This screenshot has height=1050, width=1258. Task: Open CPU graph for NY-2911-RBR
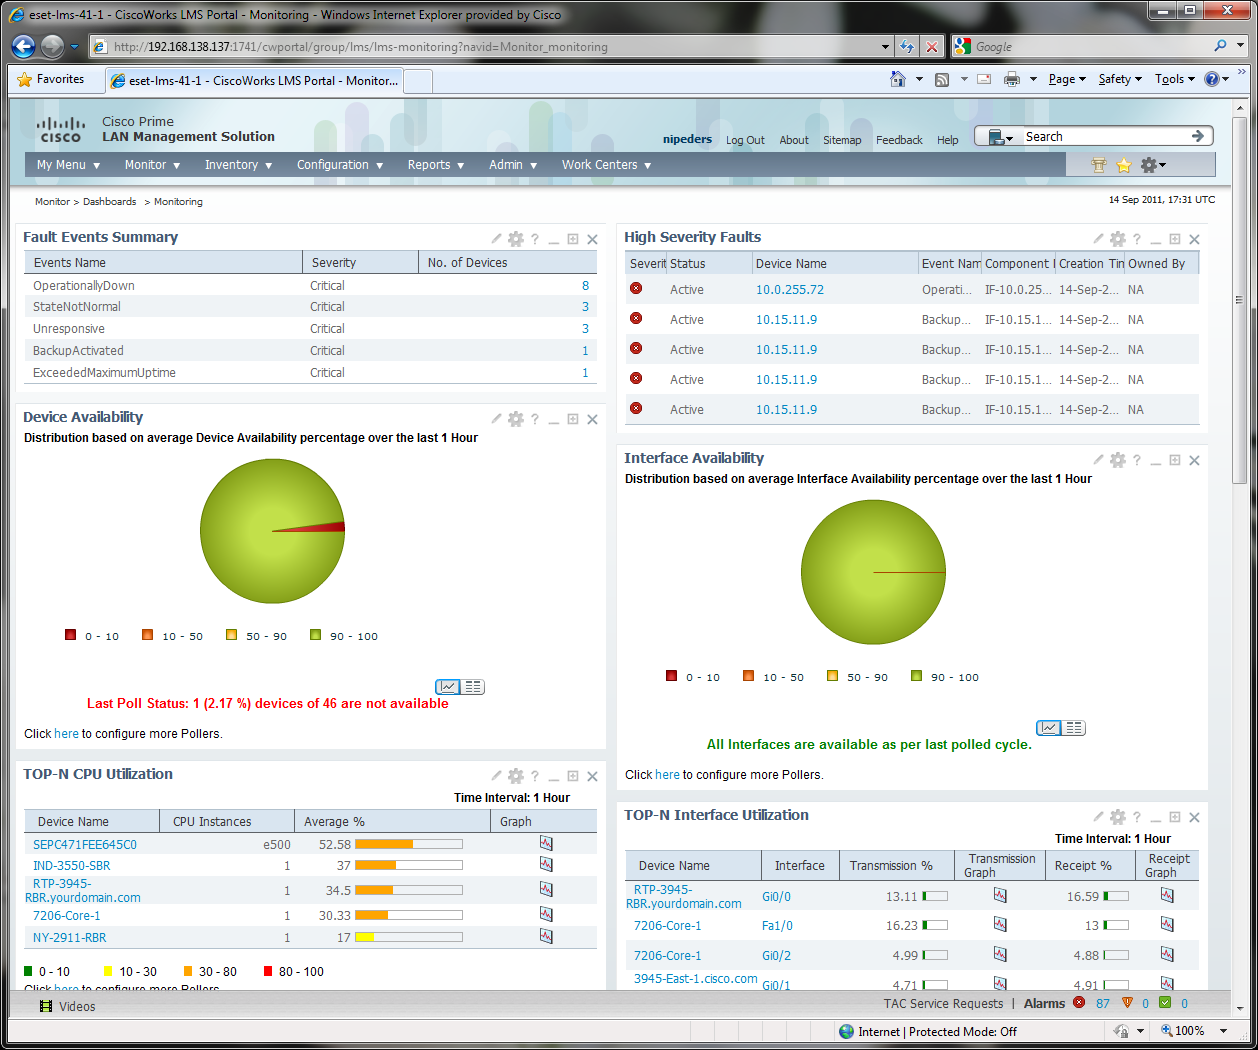(546, 936)
